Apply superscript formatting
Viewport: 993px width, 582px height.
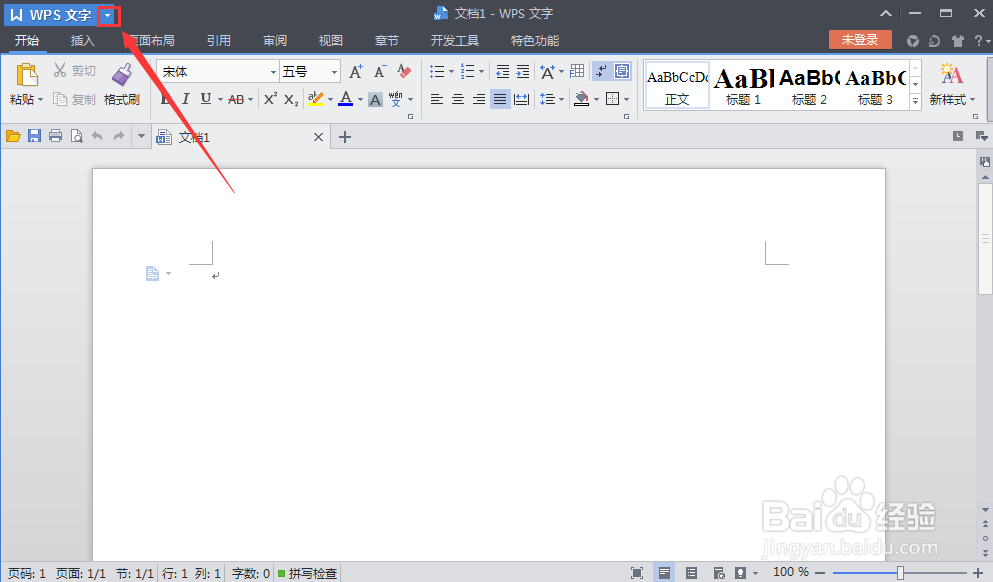click(269, 96)
